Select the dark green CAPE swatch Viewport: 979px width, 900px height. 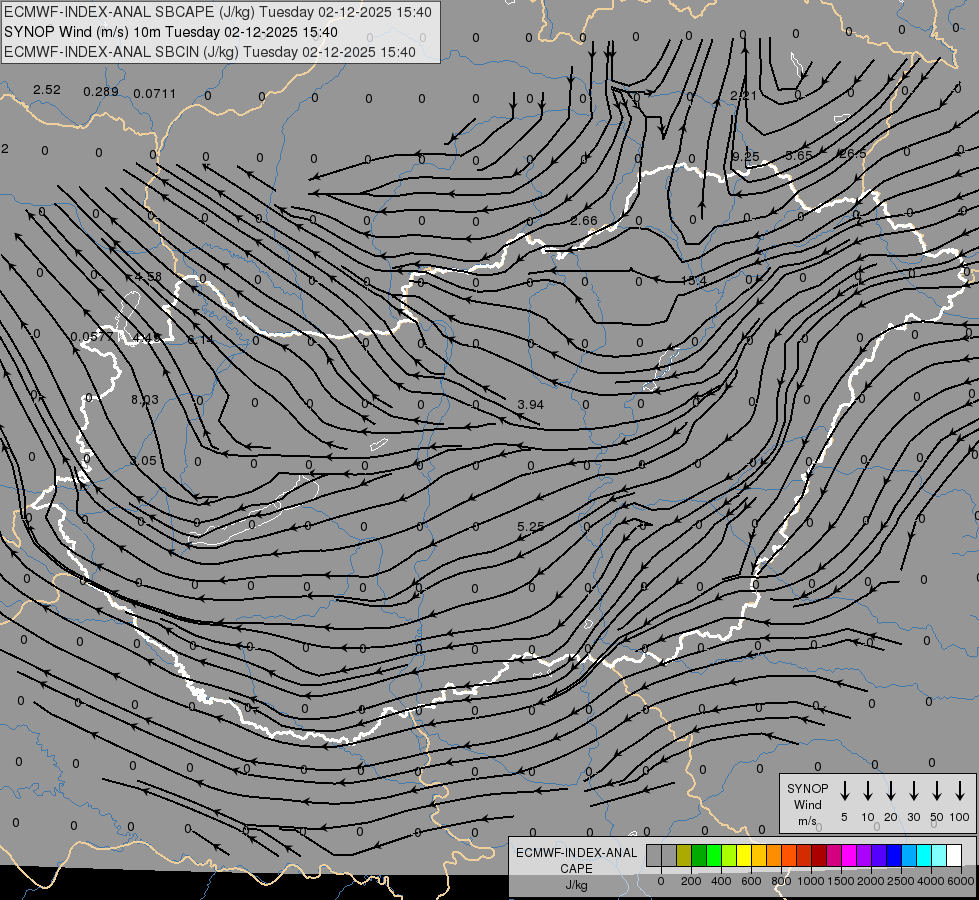pyautogui.click(x=699, y=855)
